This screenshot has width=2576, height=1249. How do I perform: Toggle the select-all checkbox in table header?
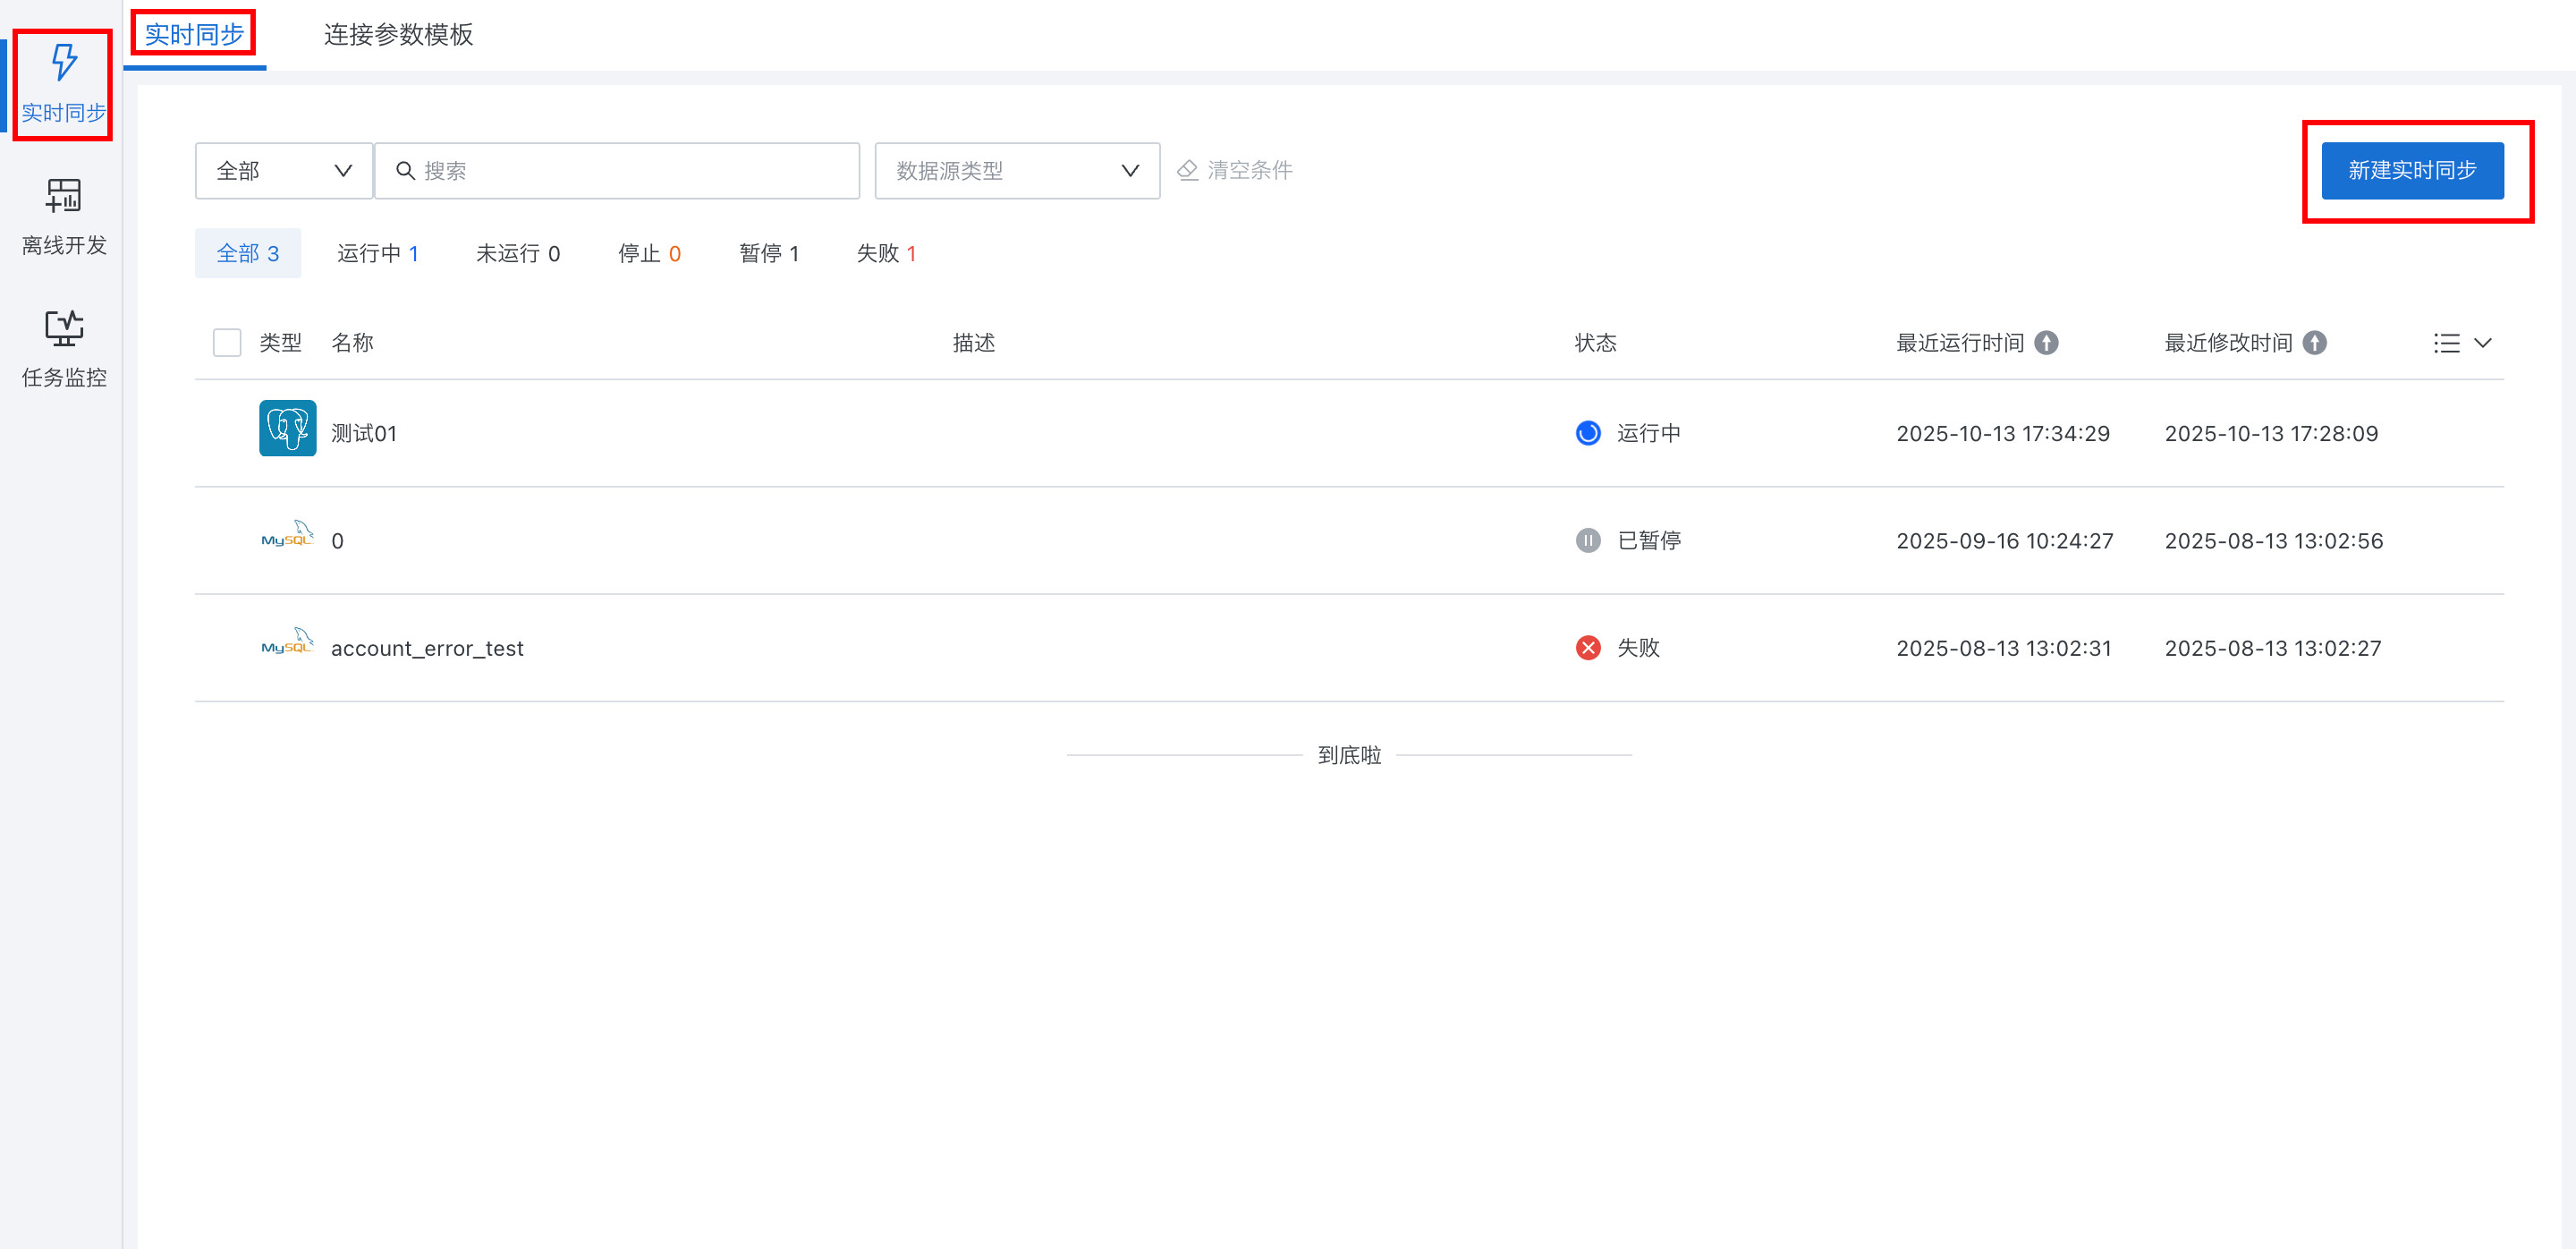coord(227,343)
